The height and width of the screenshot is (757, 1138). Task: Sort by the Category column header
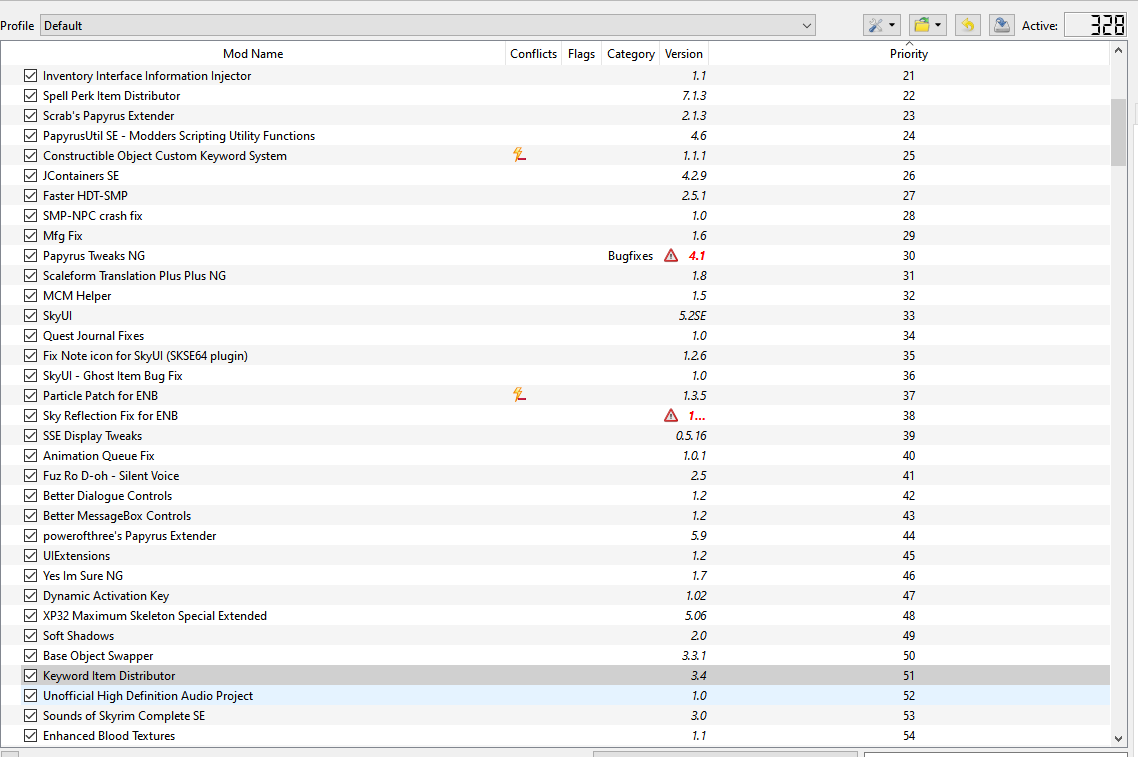click(631, 54)
